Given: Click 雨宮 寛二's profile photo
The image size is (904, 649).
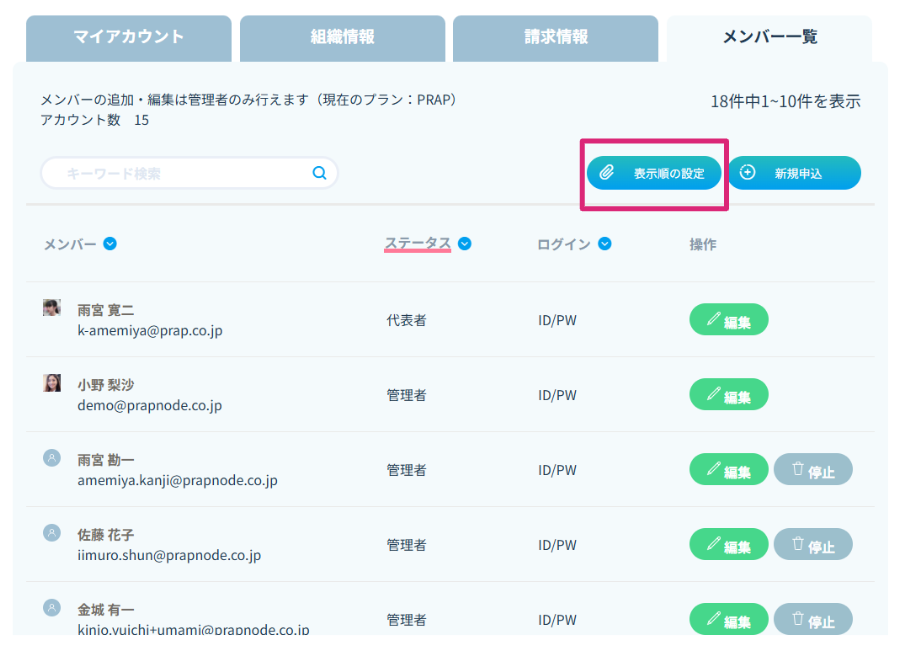Looking at the screenshot, I should [x=52, y=308].
